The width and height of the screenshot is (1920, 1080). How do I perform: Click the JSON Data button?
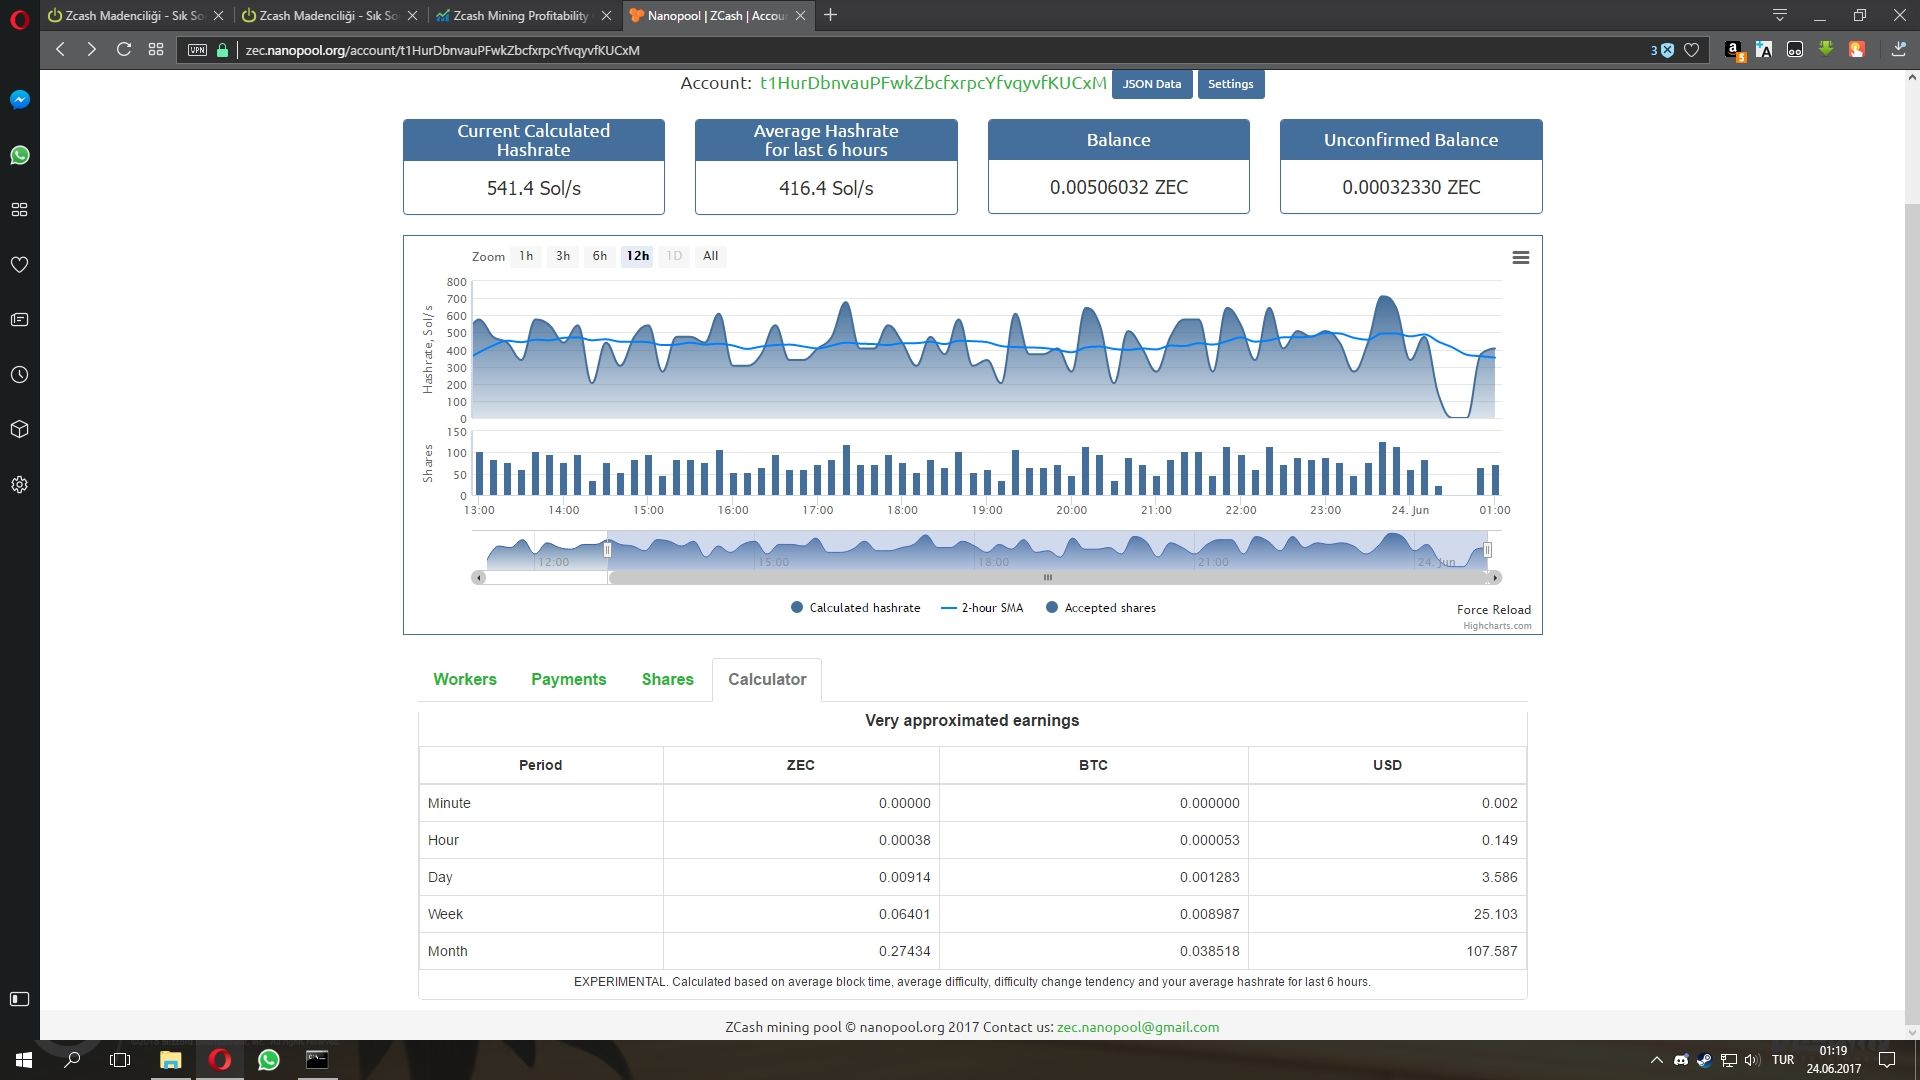[1151, 84]
